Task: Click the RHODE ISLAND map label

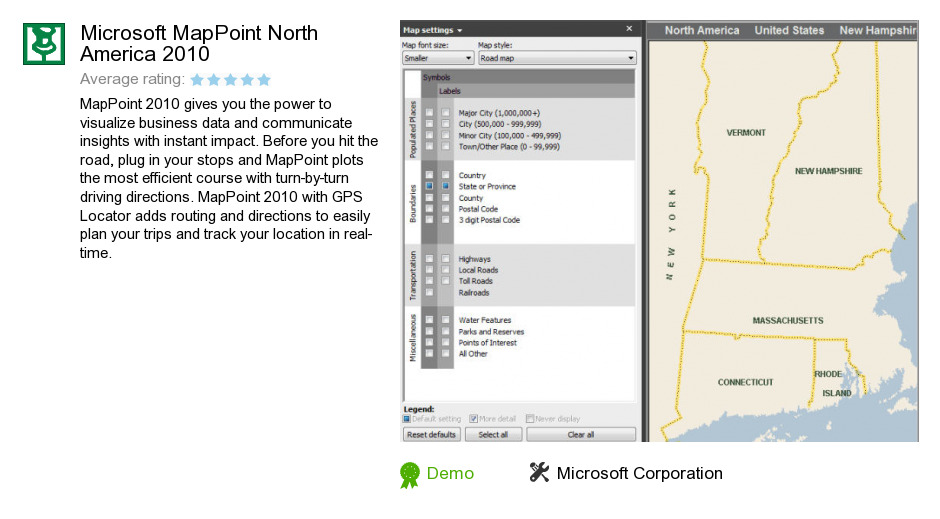Action: [832, 384]
